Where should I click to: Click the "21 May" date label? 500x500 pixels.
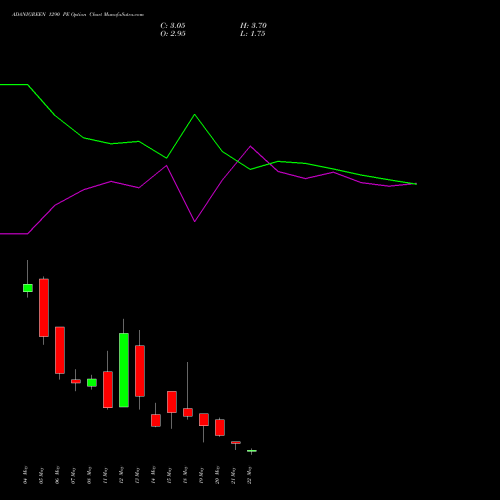(x=234, y=475)
